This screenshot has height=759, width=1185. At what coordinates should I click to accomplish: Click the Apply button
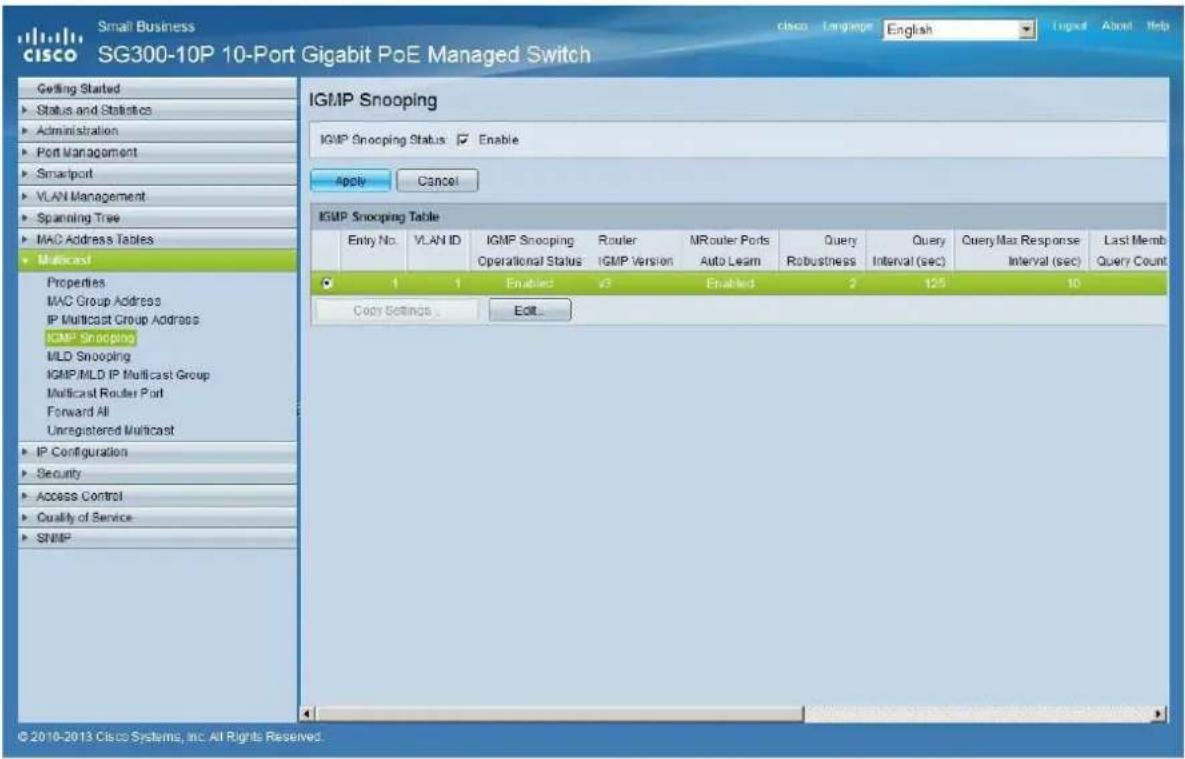tap(351, 181)
